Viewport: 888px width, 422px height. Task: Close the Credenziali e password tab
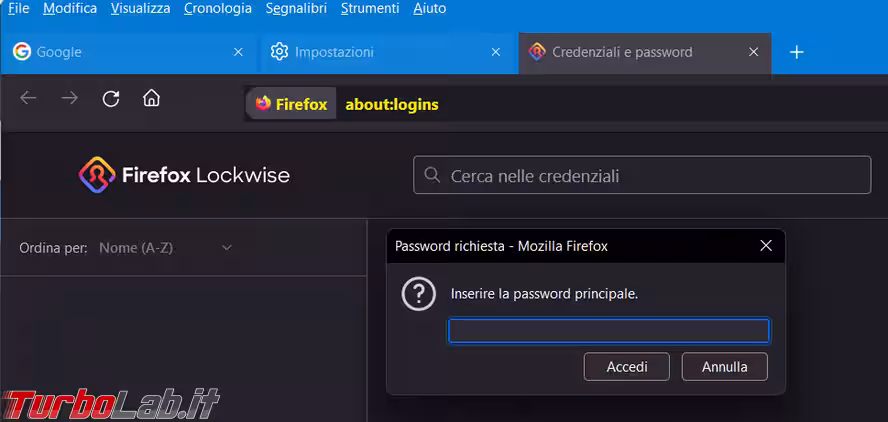[x=754, y=52]
